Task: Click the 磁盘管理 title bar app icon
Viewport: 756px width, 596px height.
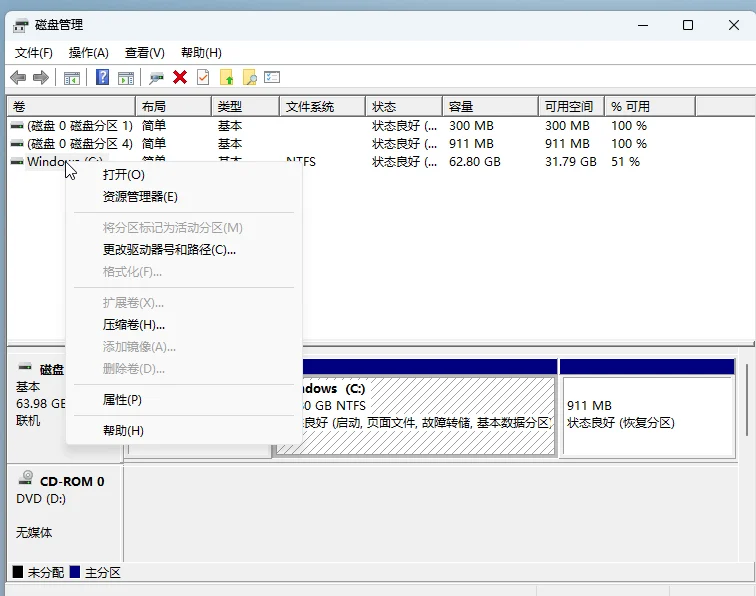Action: tap(21, 25)
